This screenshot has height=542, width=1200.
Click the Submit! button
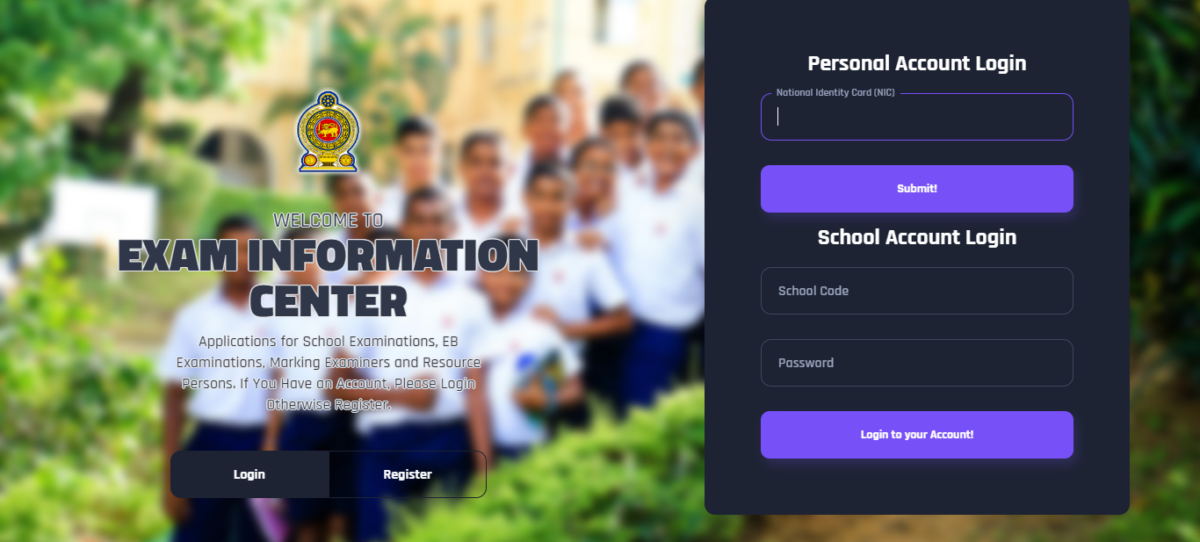point(917,189)
